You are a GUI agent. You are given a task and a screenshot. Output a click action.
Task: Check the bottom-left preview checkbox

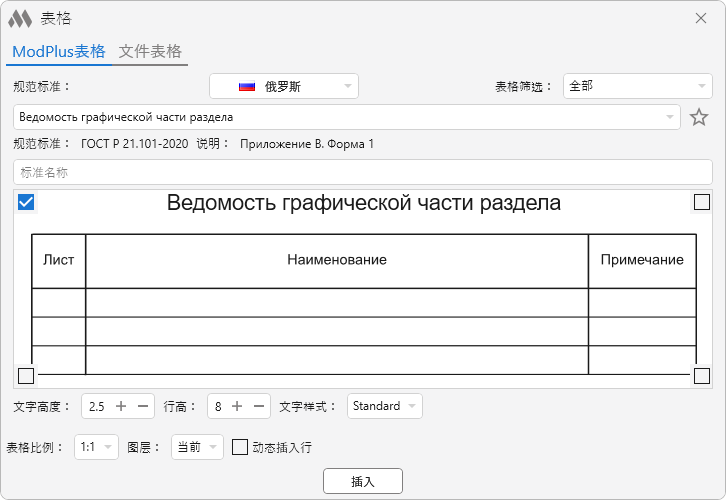click(26, 376)
